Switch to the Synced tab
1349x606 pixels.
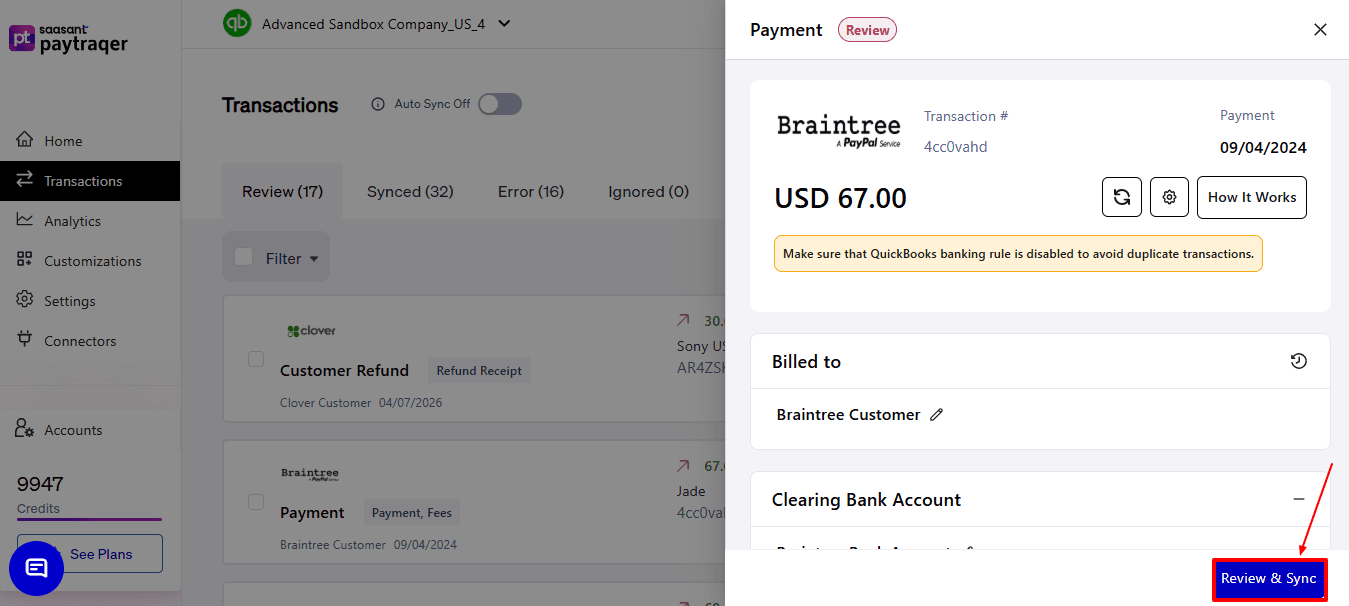(x=409, y=190)
